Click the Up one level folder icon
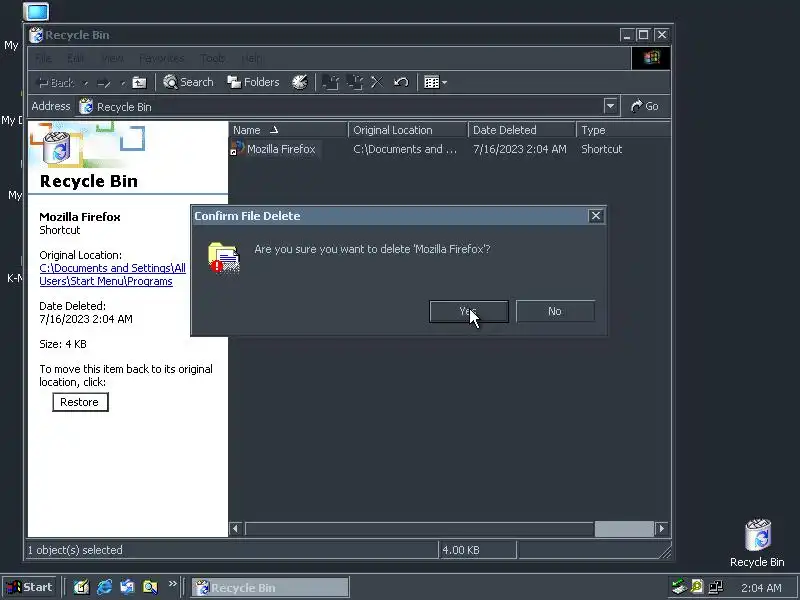Viewport: 800px width, 600px height. pyautogui.click(x=139, y=82)
